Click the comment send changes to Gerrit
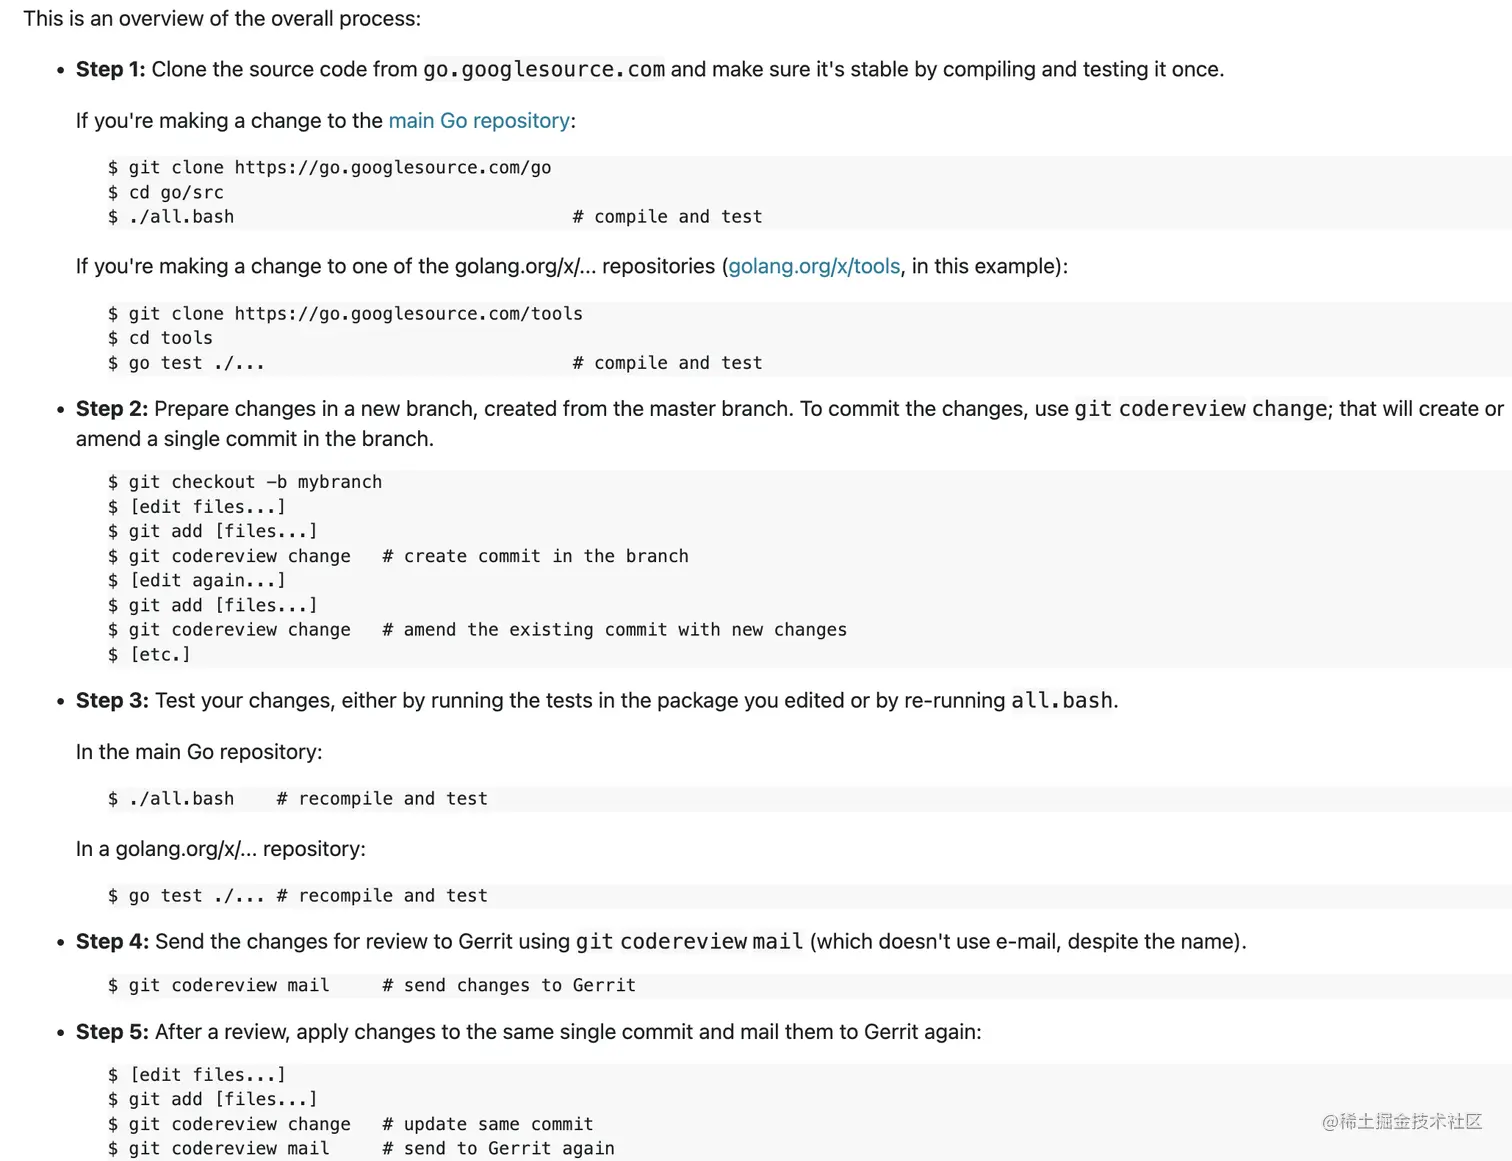This screenshot has height=1161, width=1512. coord(509,986)
